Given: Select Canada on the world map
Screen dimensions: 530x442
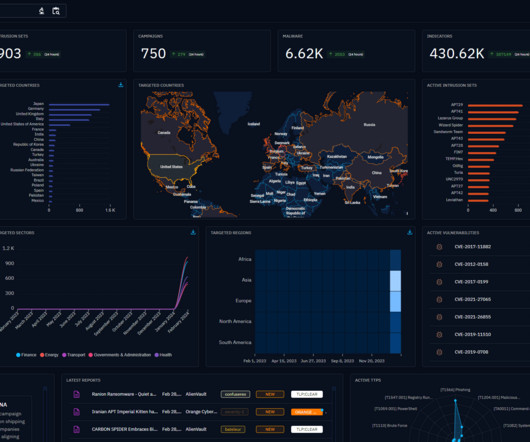Looking at the screenshot, I should click(164, 132).
